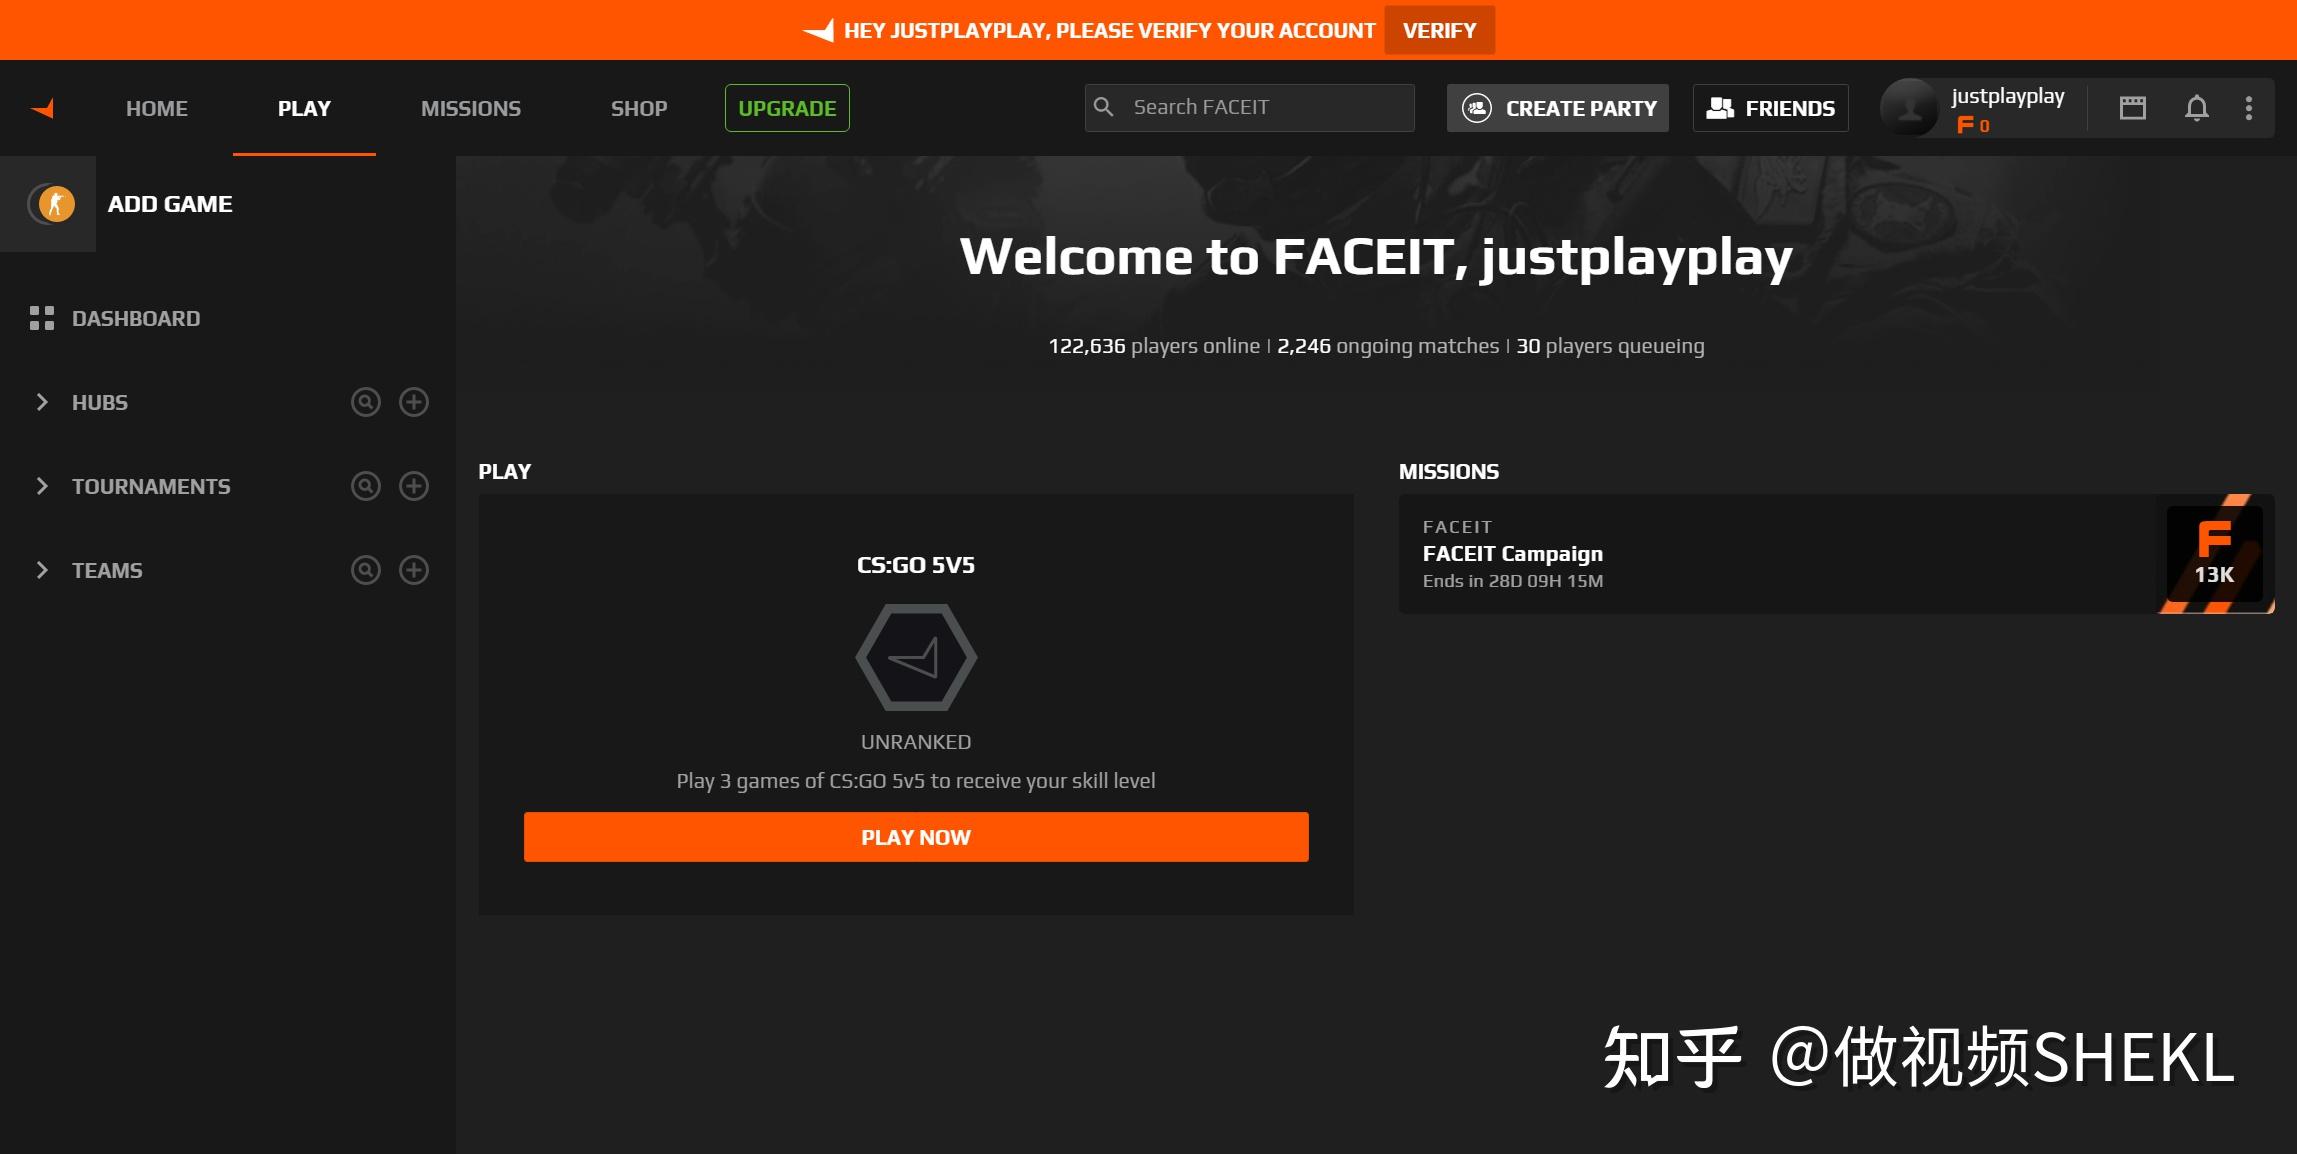Screen dimensions: 2297x1154
Task: Open the notifications bell
Action: (x=2196, y=107)
